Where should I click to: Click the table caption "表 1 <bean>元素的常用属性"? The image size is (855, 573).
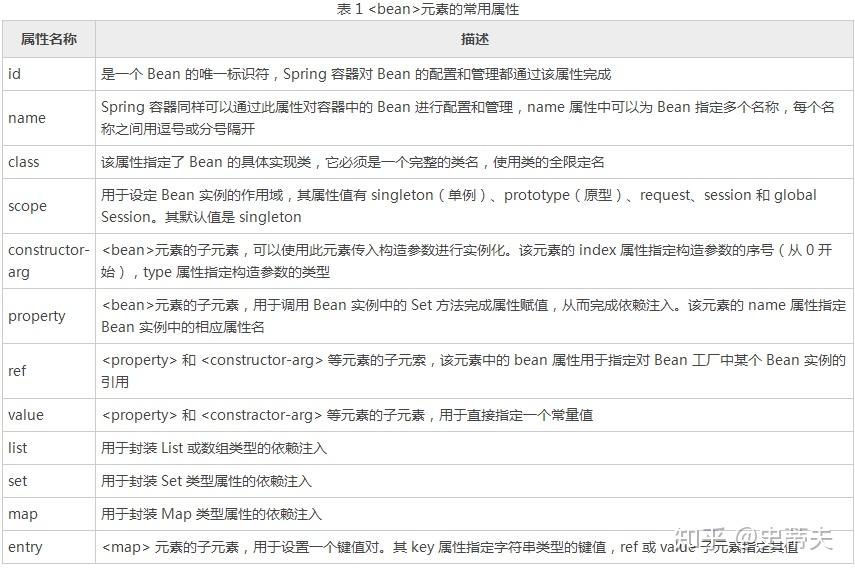coord(428,9)
